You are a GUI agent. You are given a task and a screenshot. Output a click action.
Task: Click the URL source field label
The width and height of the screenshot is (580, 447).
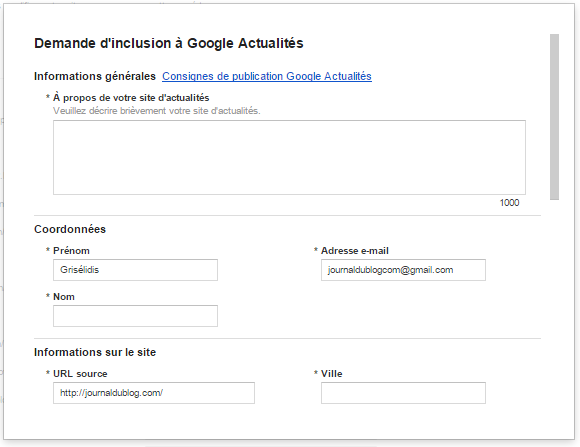[x=80, y=374]
